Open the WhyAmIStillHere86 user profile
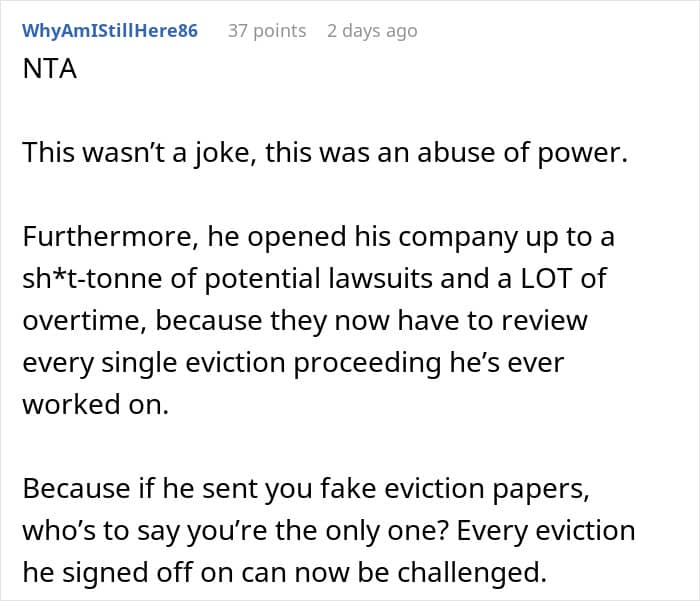The width and height of the screenshot is (700, 601). tap(110, 31)
